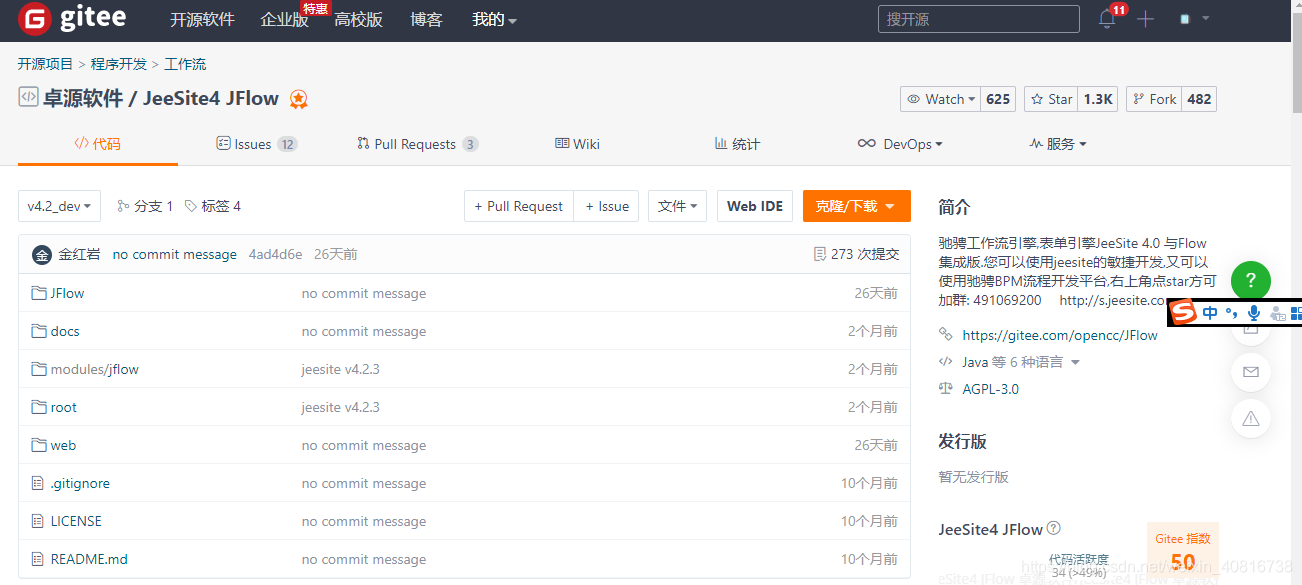This screenshot has height=585, width=1302.
Task: Open https://gitee.com/opencc/JFlow link
Action: (x=1060, y=335)
